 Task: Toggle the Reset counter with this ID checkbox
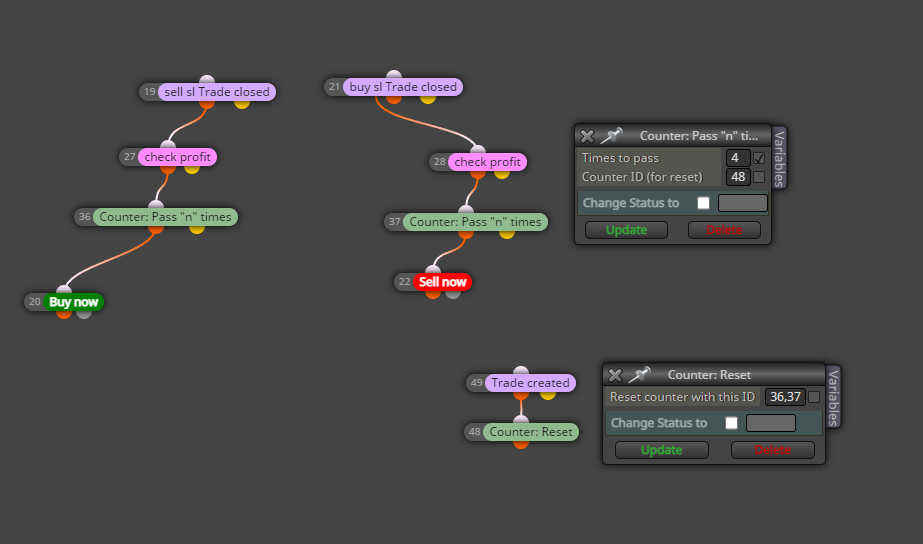point(814,397)
